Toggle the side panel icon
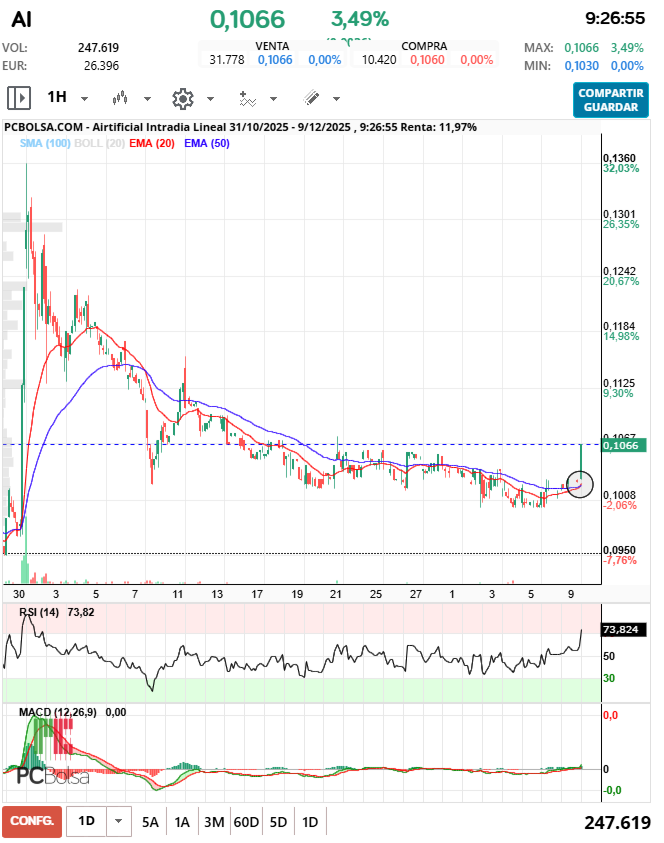 19,98
